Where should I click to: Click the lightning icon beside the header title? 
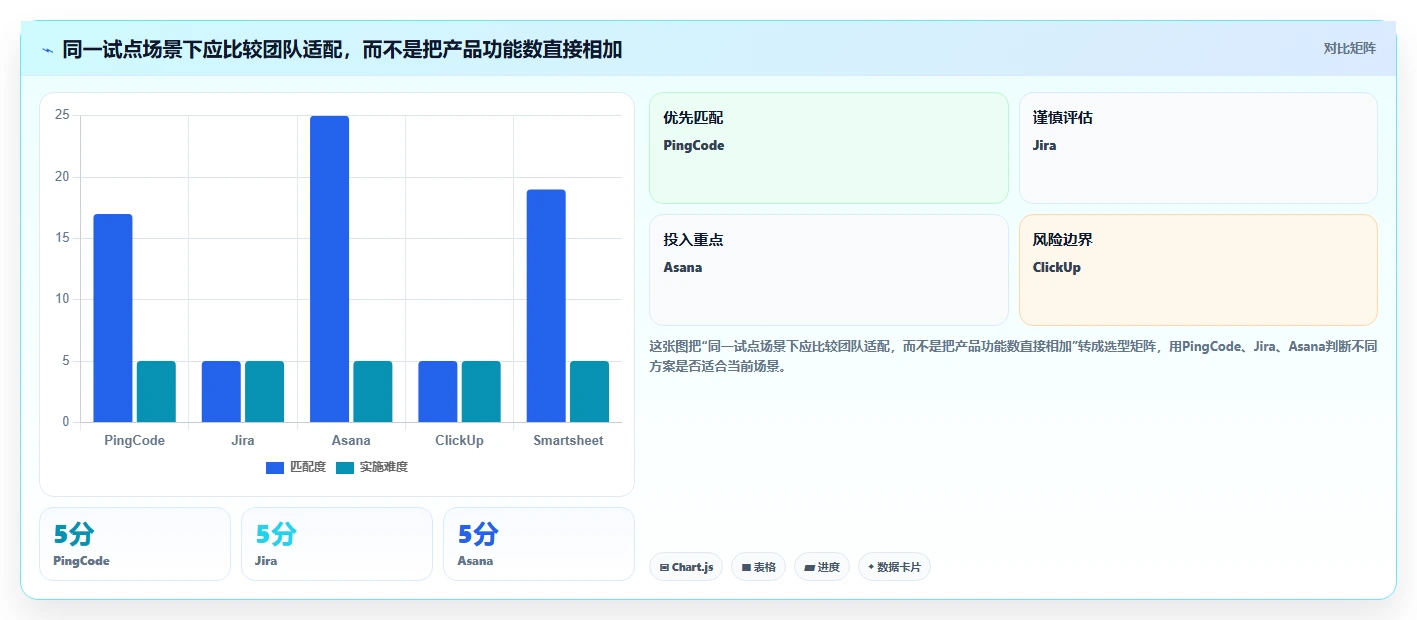coord(48,50)
